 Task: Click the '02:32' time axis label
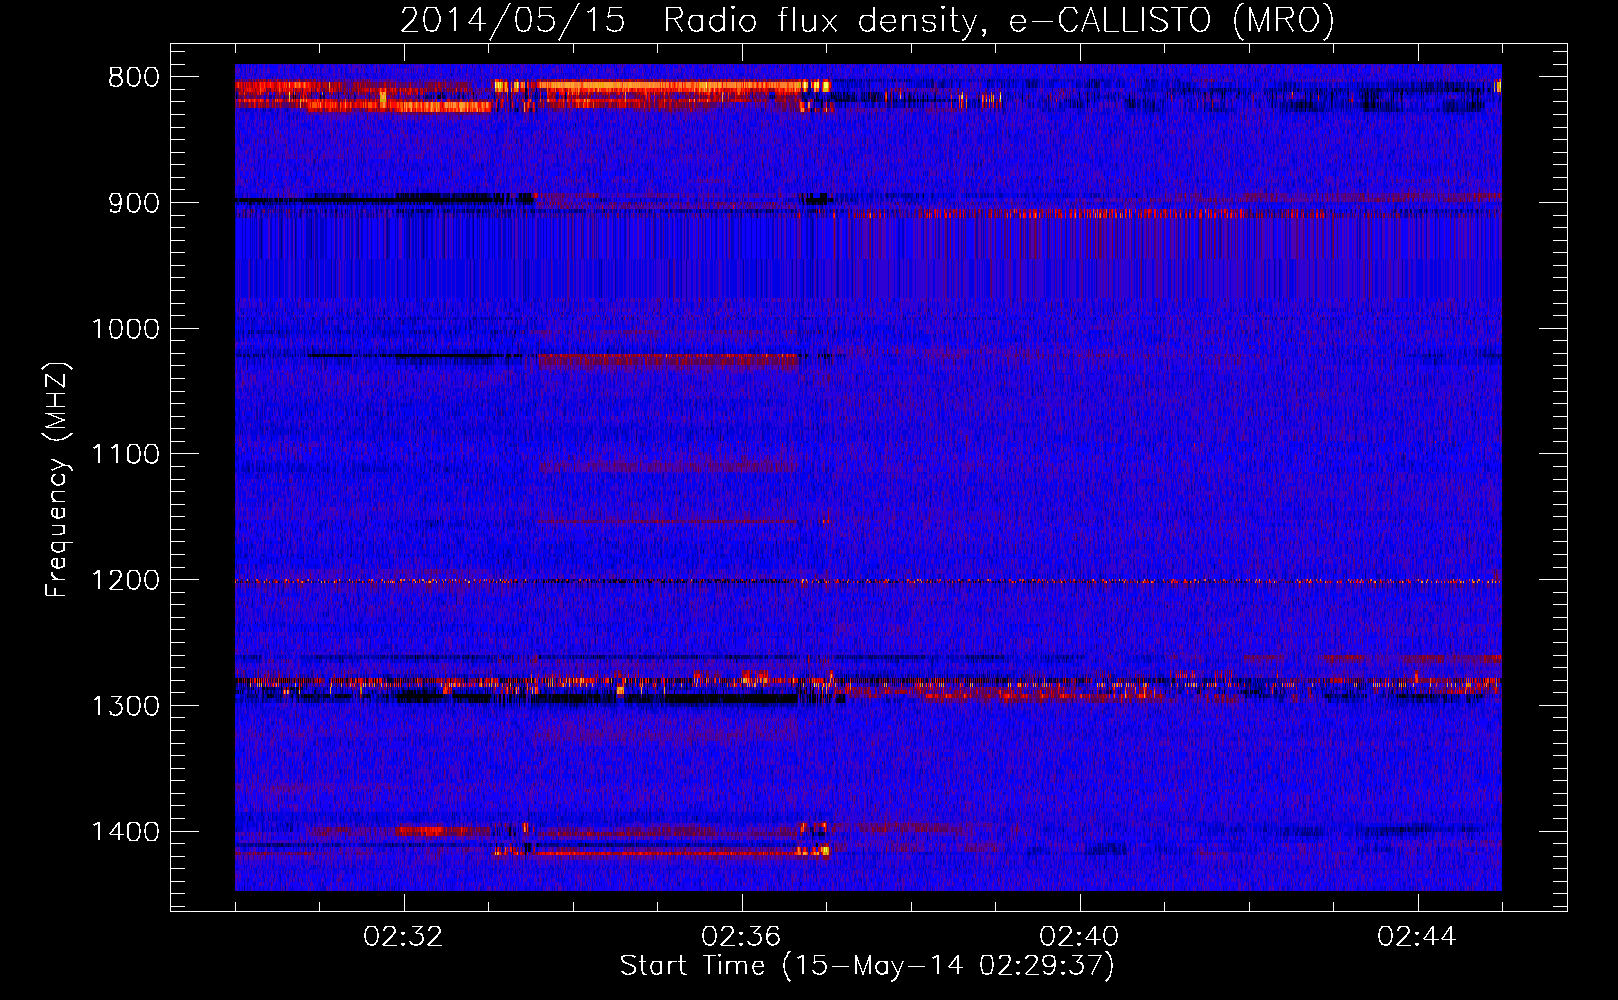(x=404, y=937)
